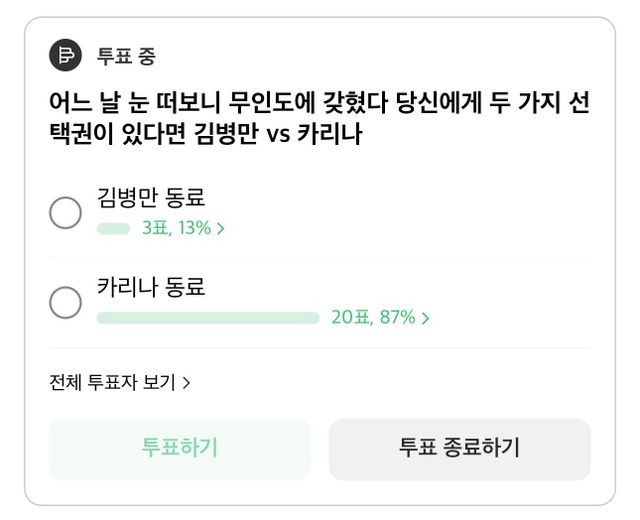
Task: Click the long 87% vote progress bar
Action: tap(208, 318)
